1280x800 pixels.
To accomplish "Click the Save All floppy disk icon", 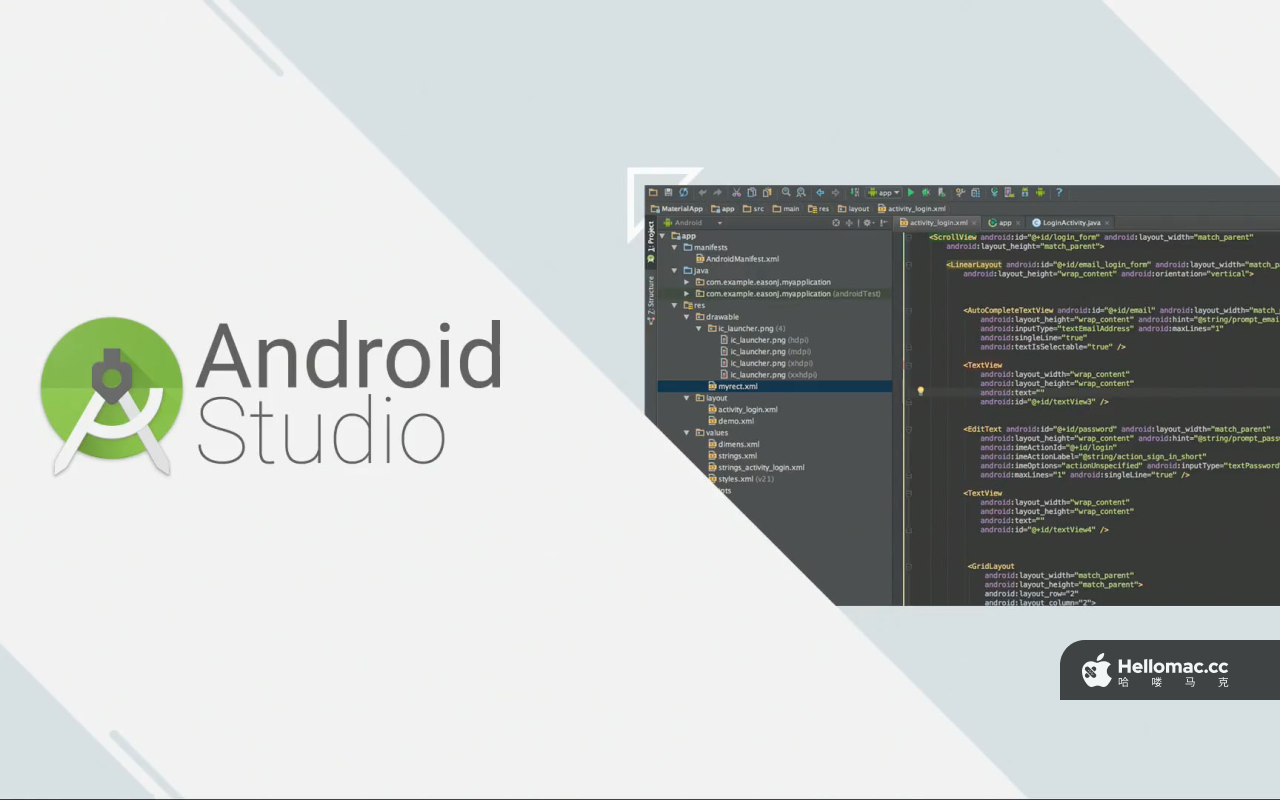I will (x=668, y=193).
